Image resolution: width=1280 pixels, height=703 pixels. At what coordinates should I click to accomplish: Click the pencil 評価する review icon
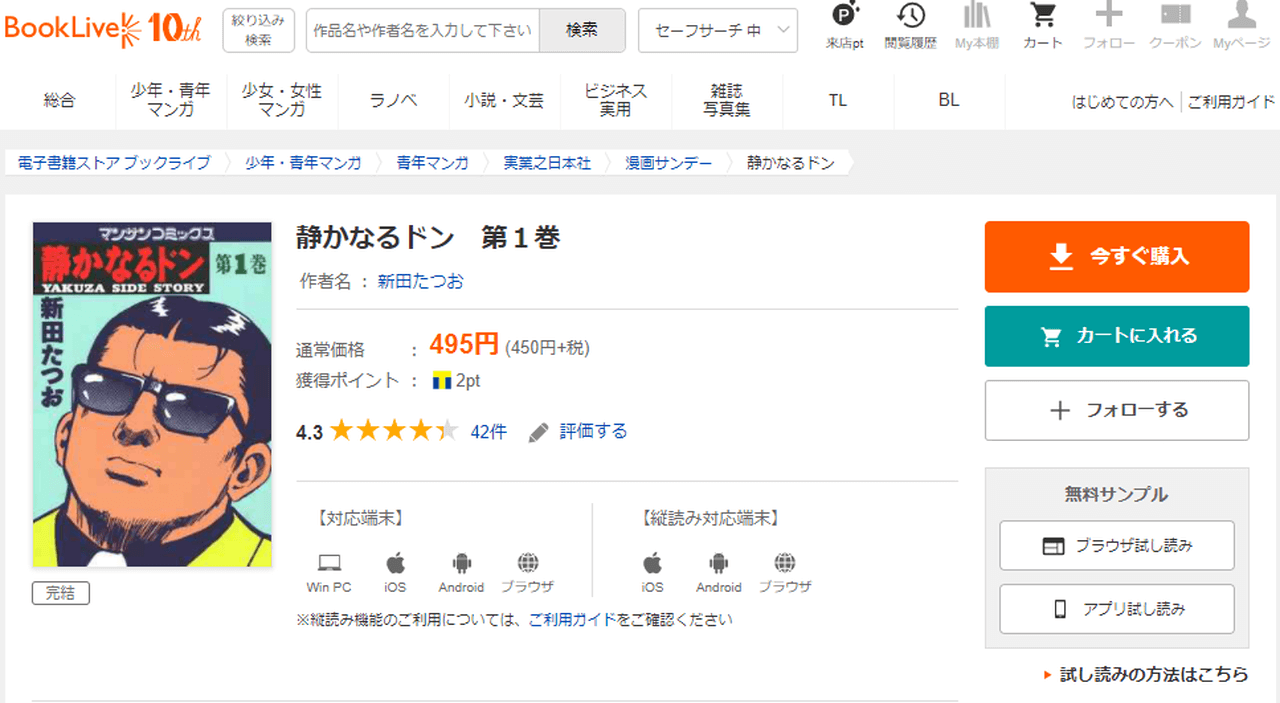tap(539, 432)
